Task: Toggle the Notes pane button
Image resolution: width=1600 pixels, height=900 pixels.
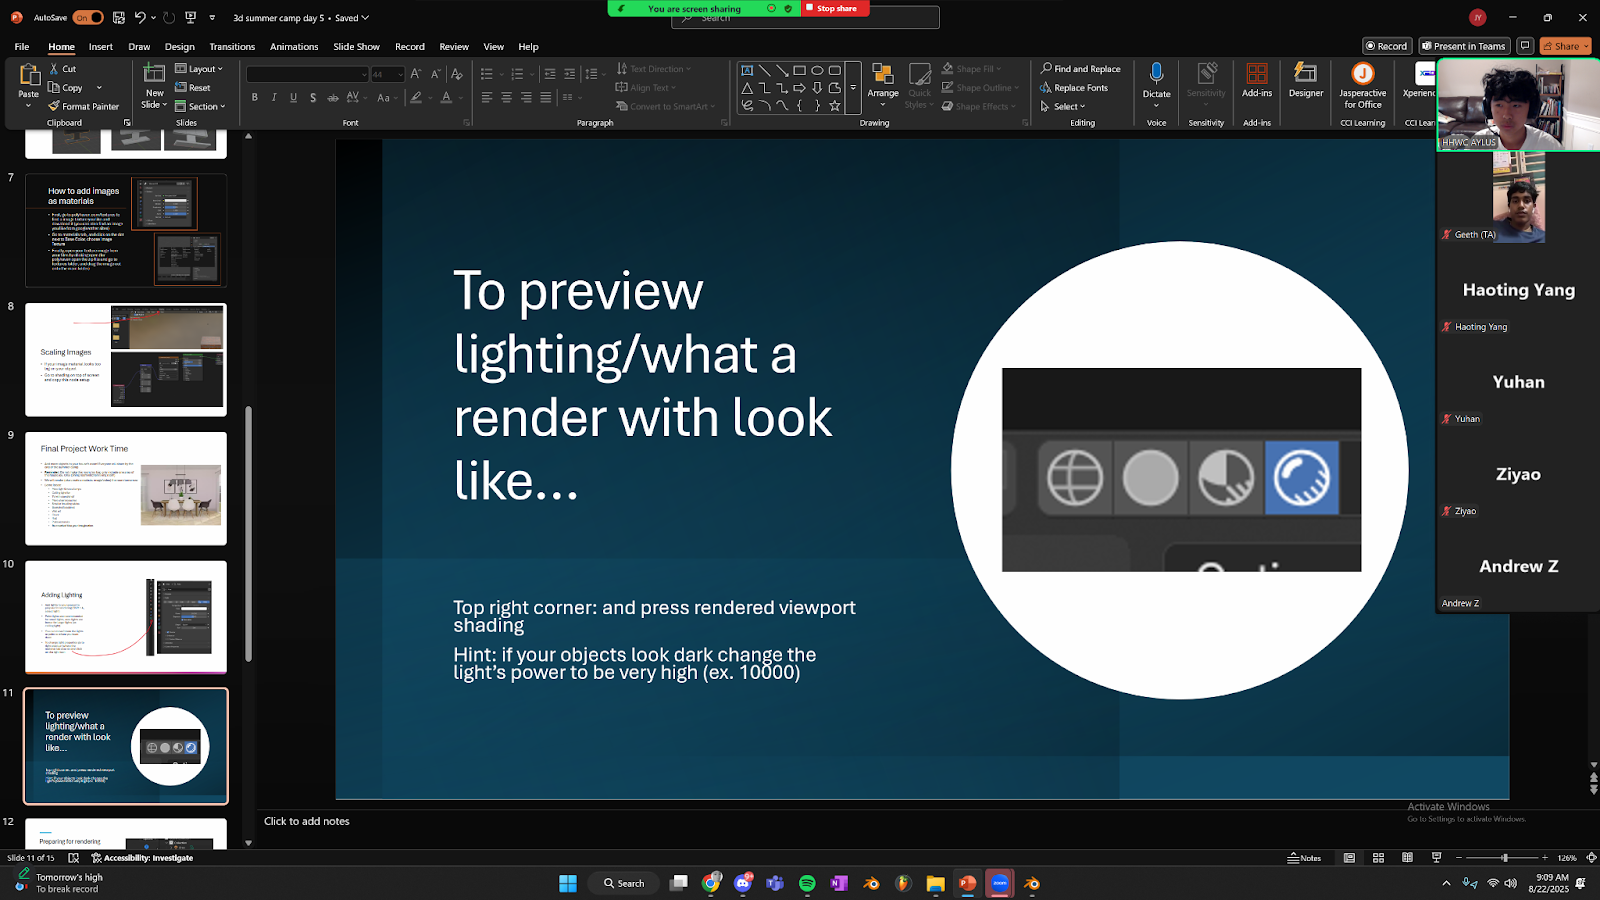Action: (1304, 858)
